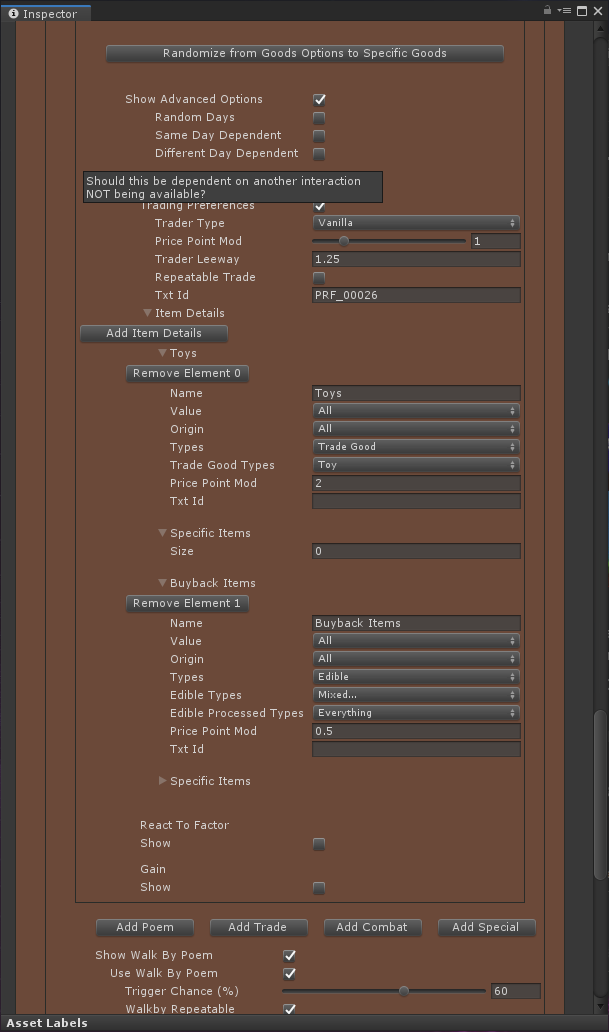Click Randomize from Goods Options to Specific Goods
Image resolution: width=609 pixels, height=1032 pixels.
[x=305, y=53]
